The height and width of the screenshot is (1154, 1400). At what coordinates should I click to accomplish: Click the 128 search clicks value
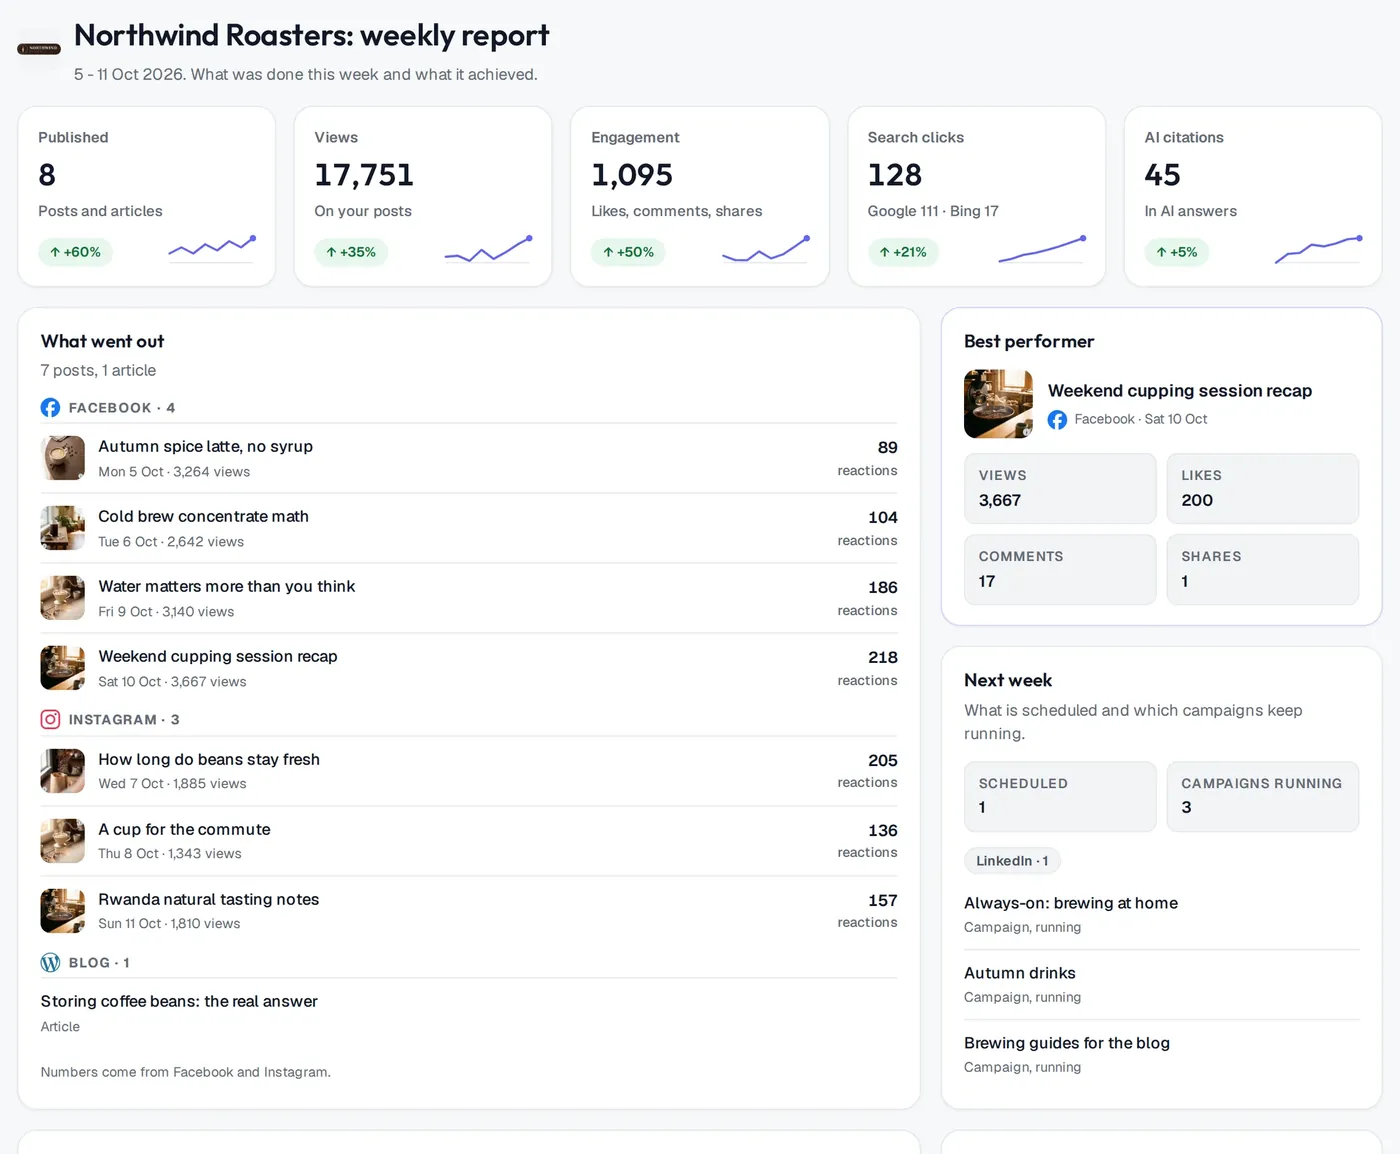895,175
